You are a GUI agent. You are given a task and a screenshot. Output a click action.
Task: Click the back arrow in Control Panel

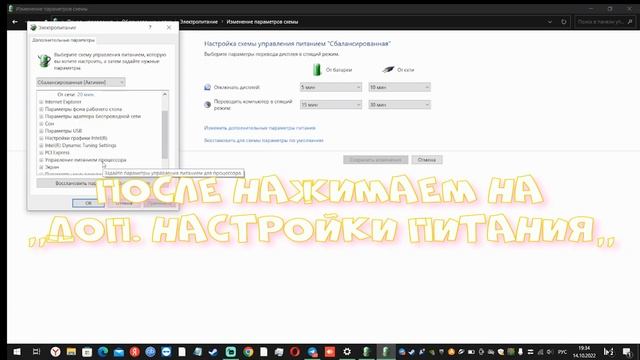coord(15,22)
